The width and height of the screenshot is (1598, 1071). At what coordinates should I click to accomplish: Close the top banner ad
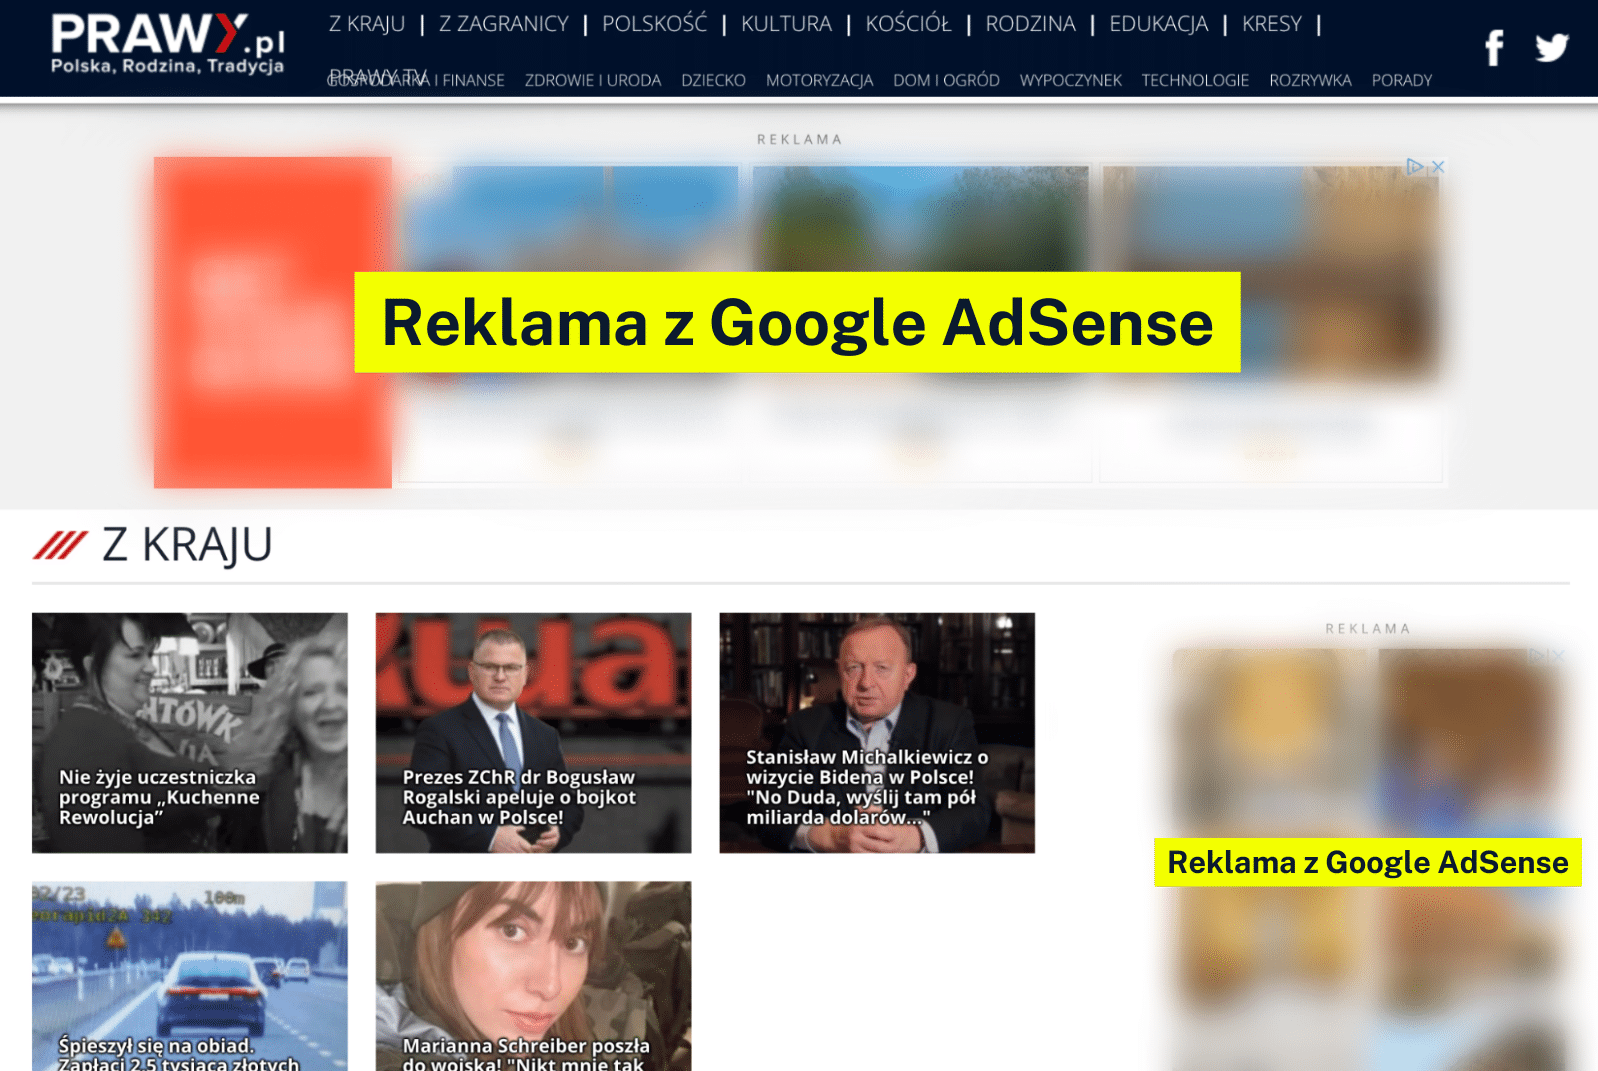[x=1439, y=167]
